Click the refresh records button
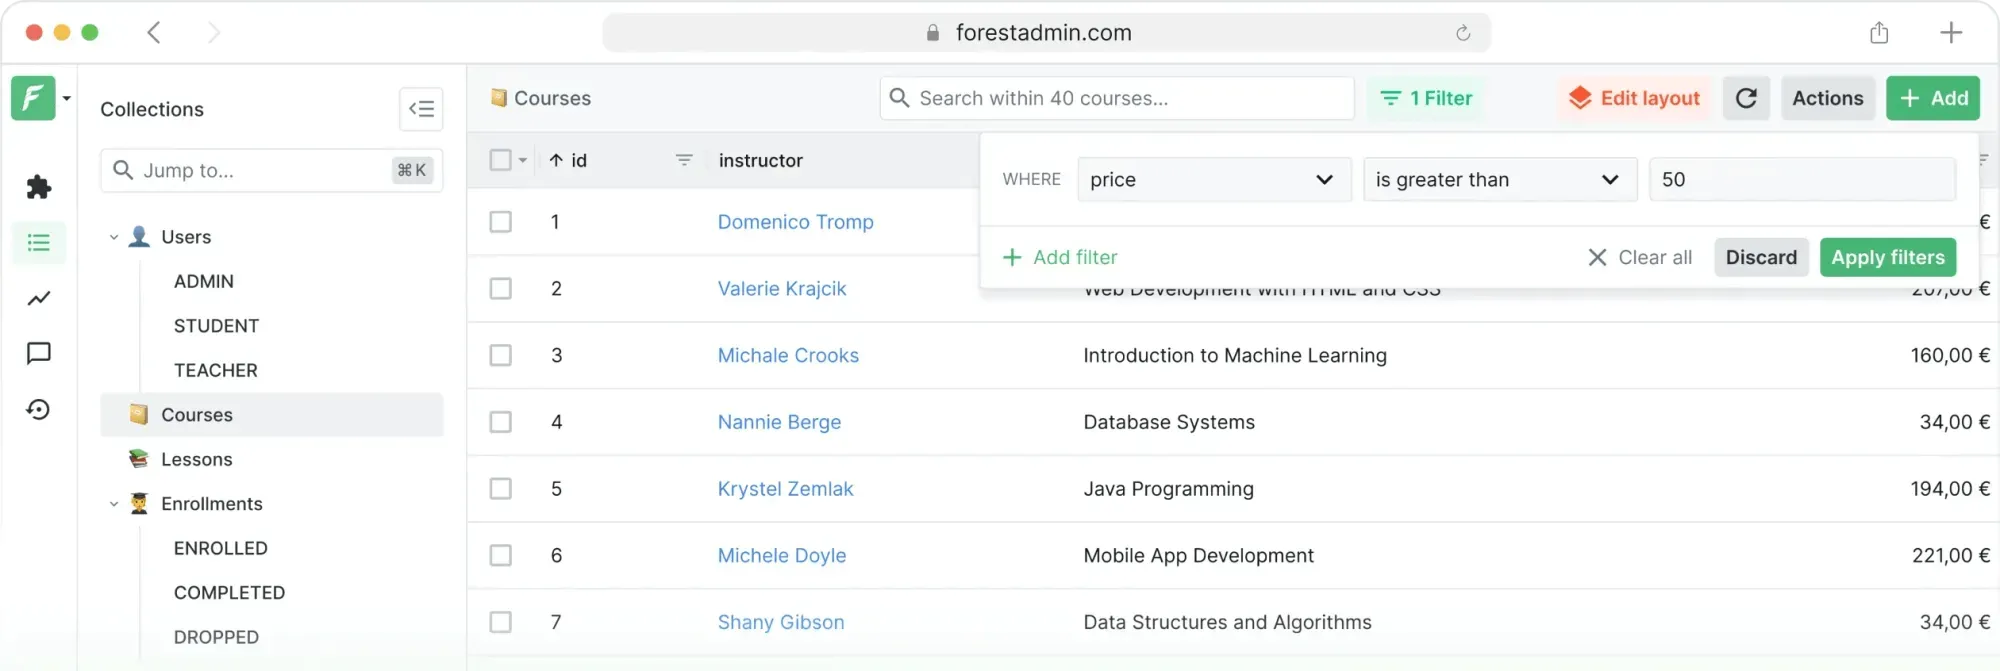 [1746, 98]
